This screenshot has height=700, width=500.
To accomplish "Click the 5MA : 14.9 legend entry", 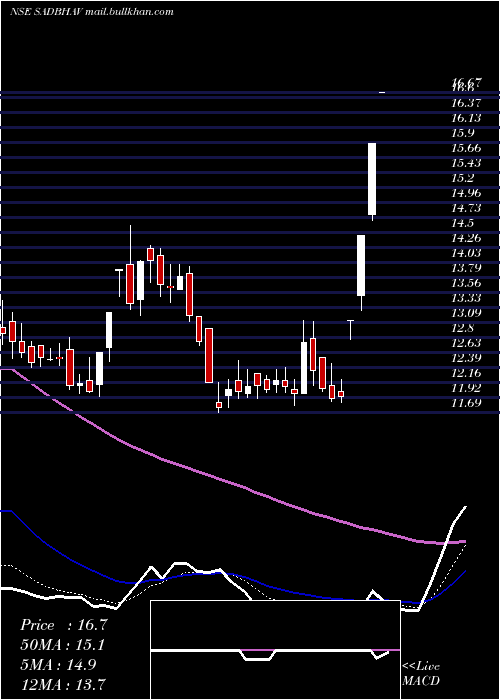I will [58, 665].
